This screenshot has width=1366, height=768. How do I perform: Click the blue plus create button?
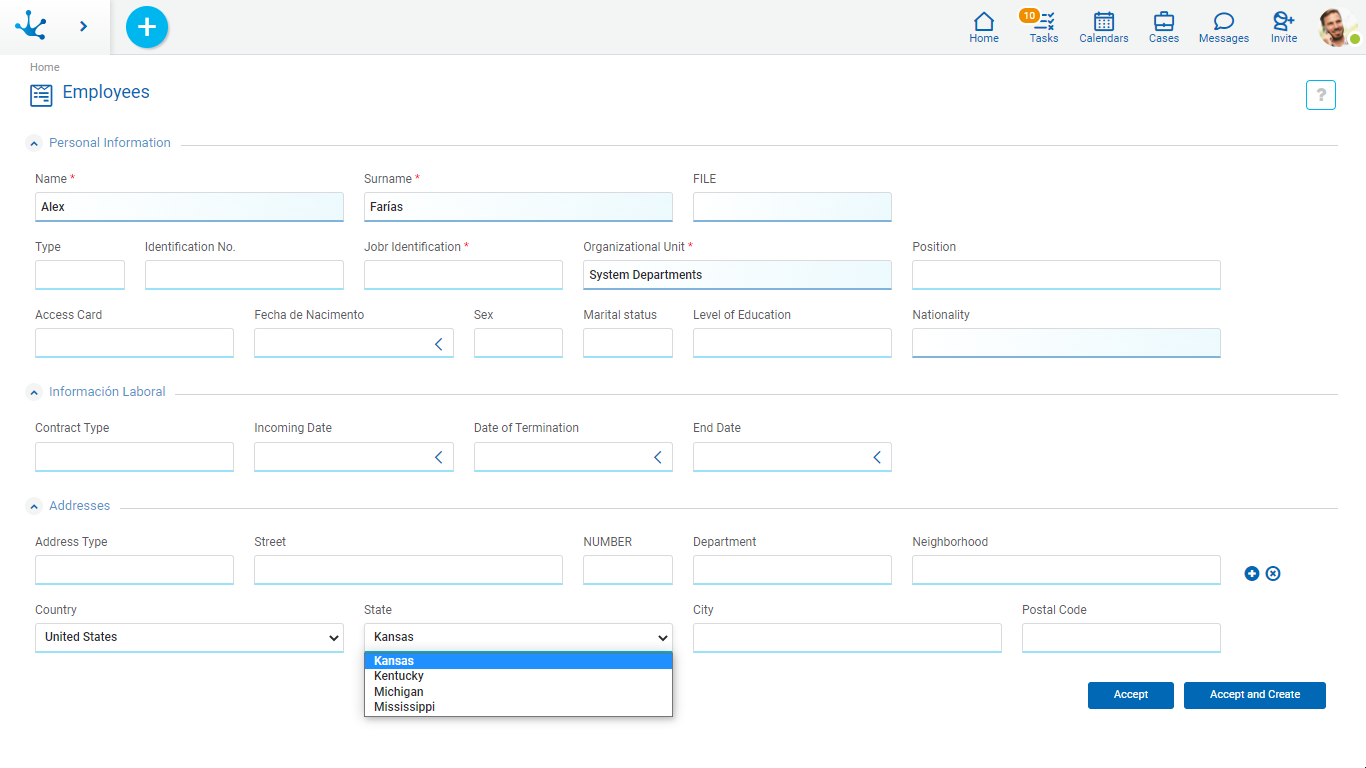pyautogui.click(x=147, y=27)
